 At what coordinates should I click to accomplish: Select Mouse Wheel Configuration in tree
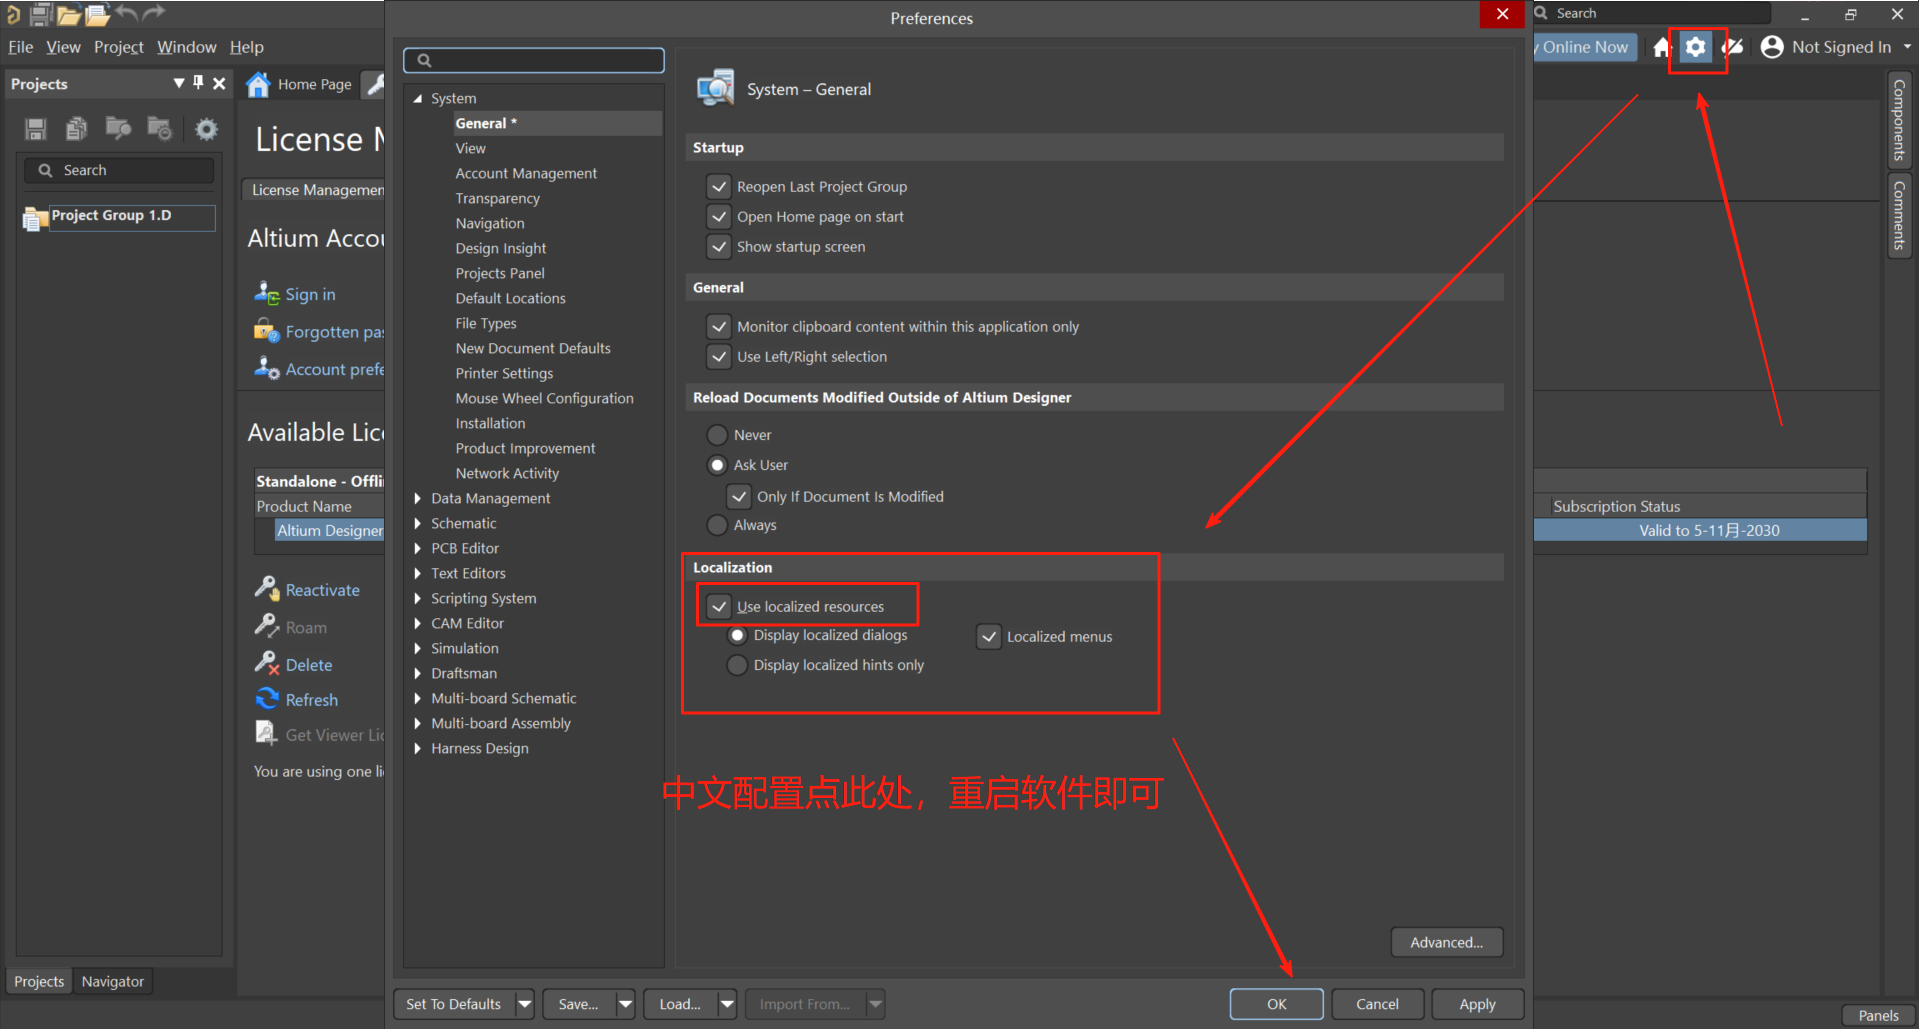click(x=544, y=398)
